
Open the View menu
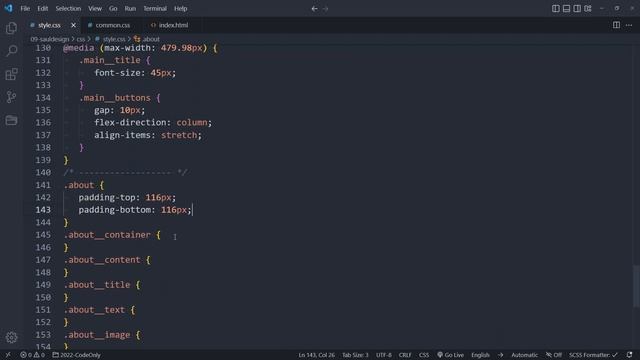(x=95, y=9)
